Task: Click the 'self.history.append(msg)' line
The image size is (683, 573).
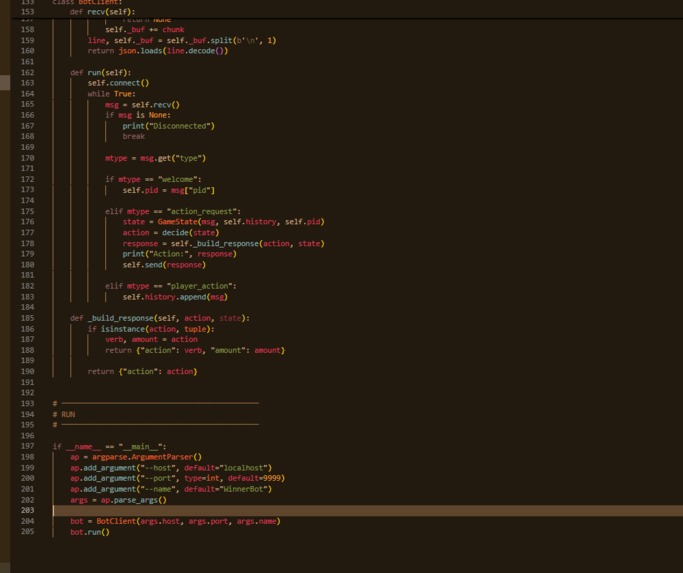Action: (175, 297)
